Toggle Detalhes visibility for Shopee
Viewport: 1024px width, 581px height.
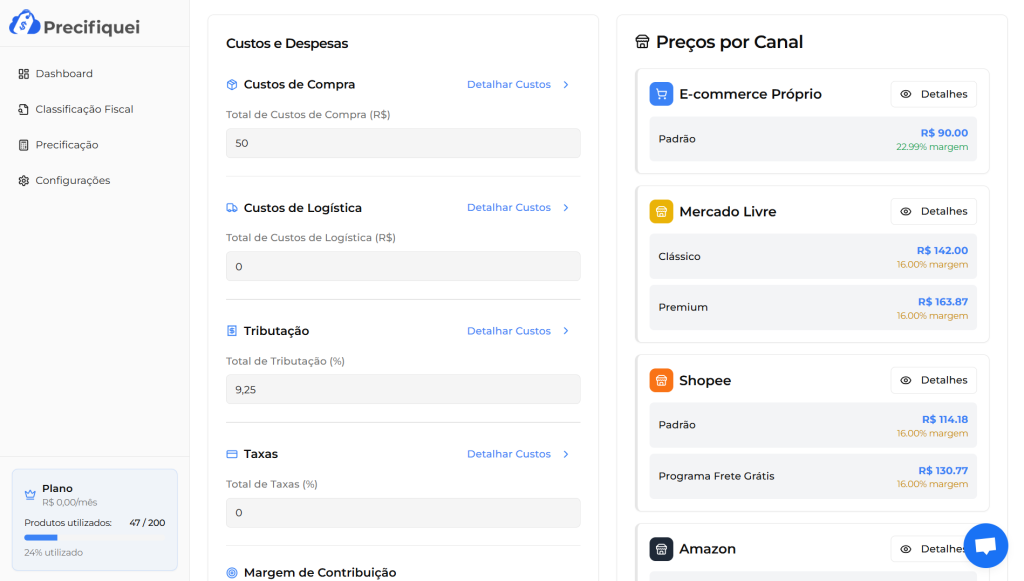click(x=933, y=380)
